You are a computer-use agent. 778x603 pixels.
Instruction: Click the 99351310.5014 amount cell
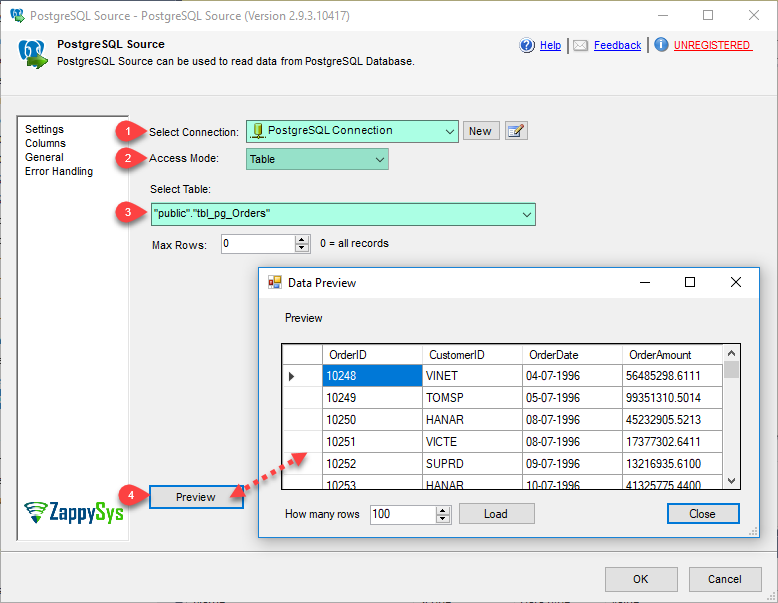click(672, 398)
